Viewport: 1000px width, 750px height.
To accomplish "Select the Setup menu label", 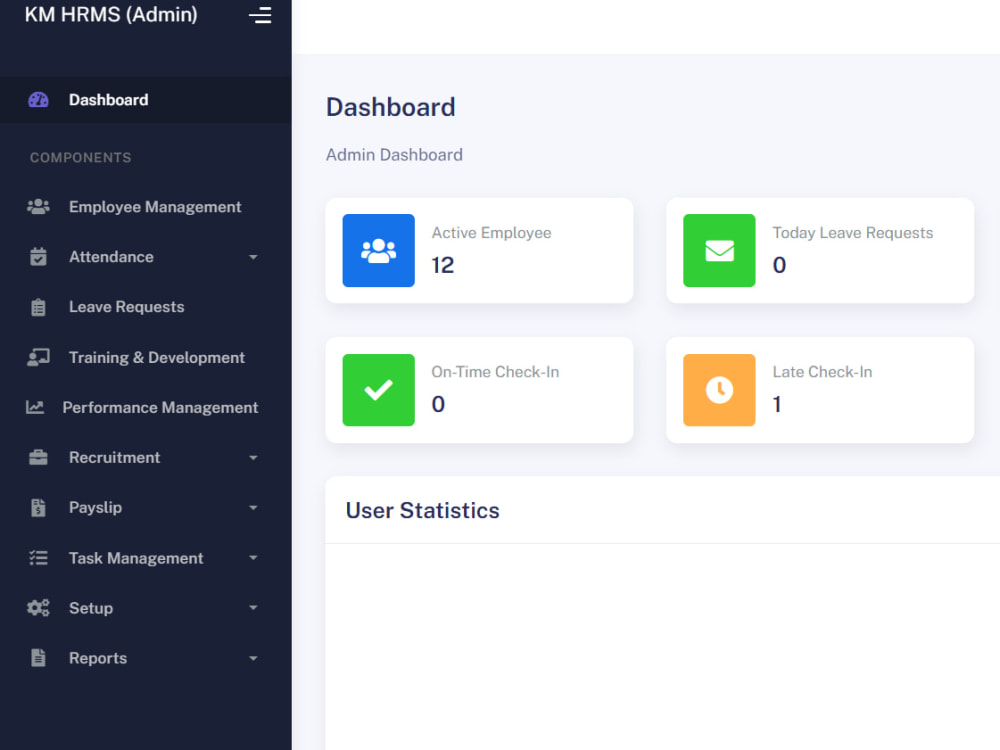I will point(91,608).
